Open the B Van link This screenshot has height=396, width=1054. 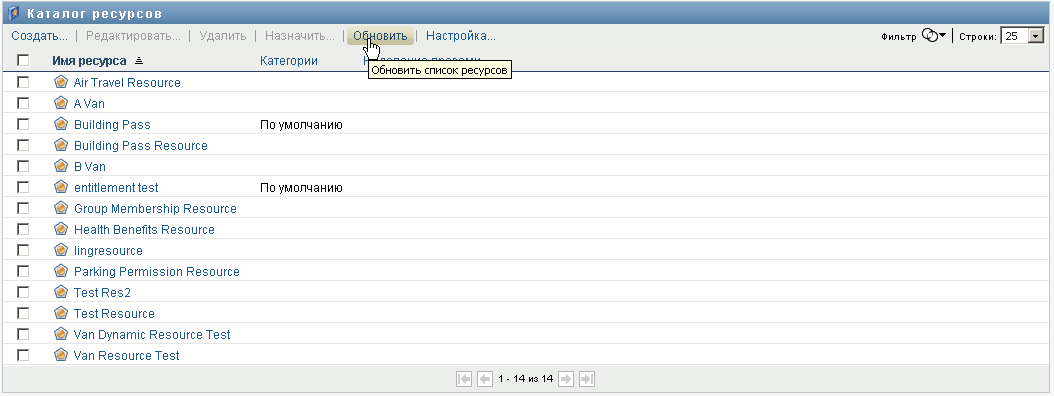[89, 166]
